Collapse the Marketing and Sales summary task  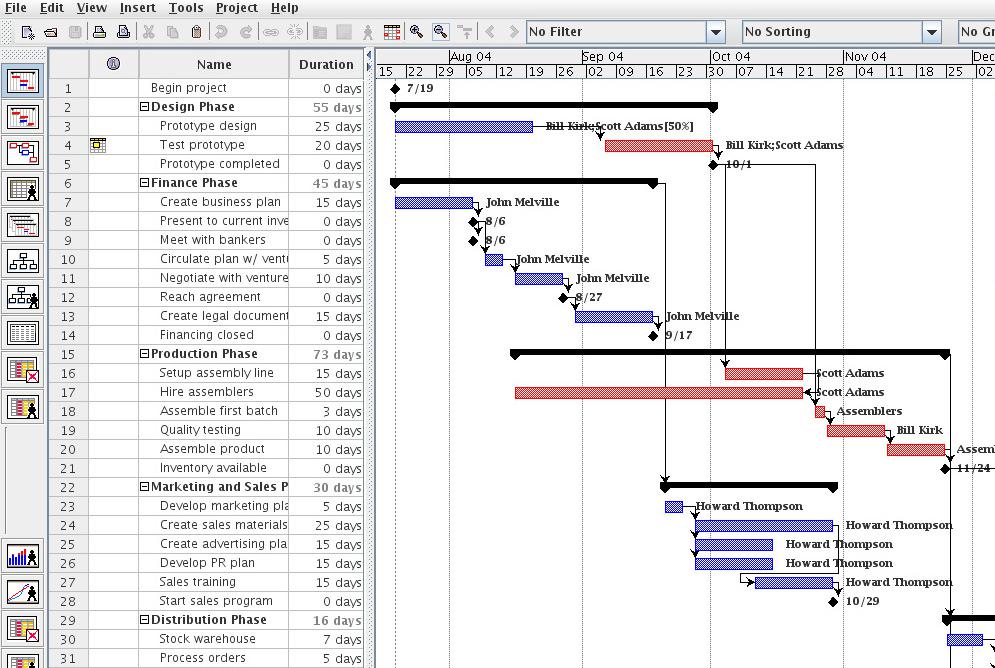click(144, 487)
